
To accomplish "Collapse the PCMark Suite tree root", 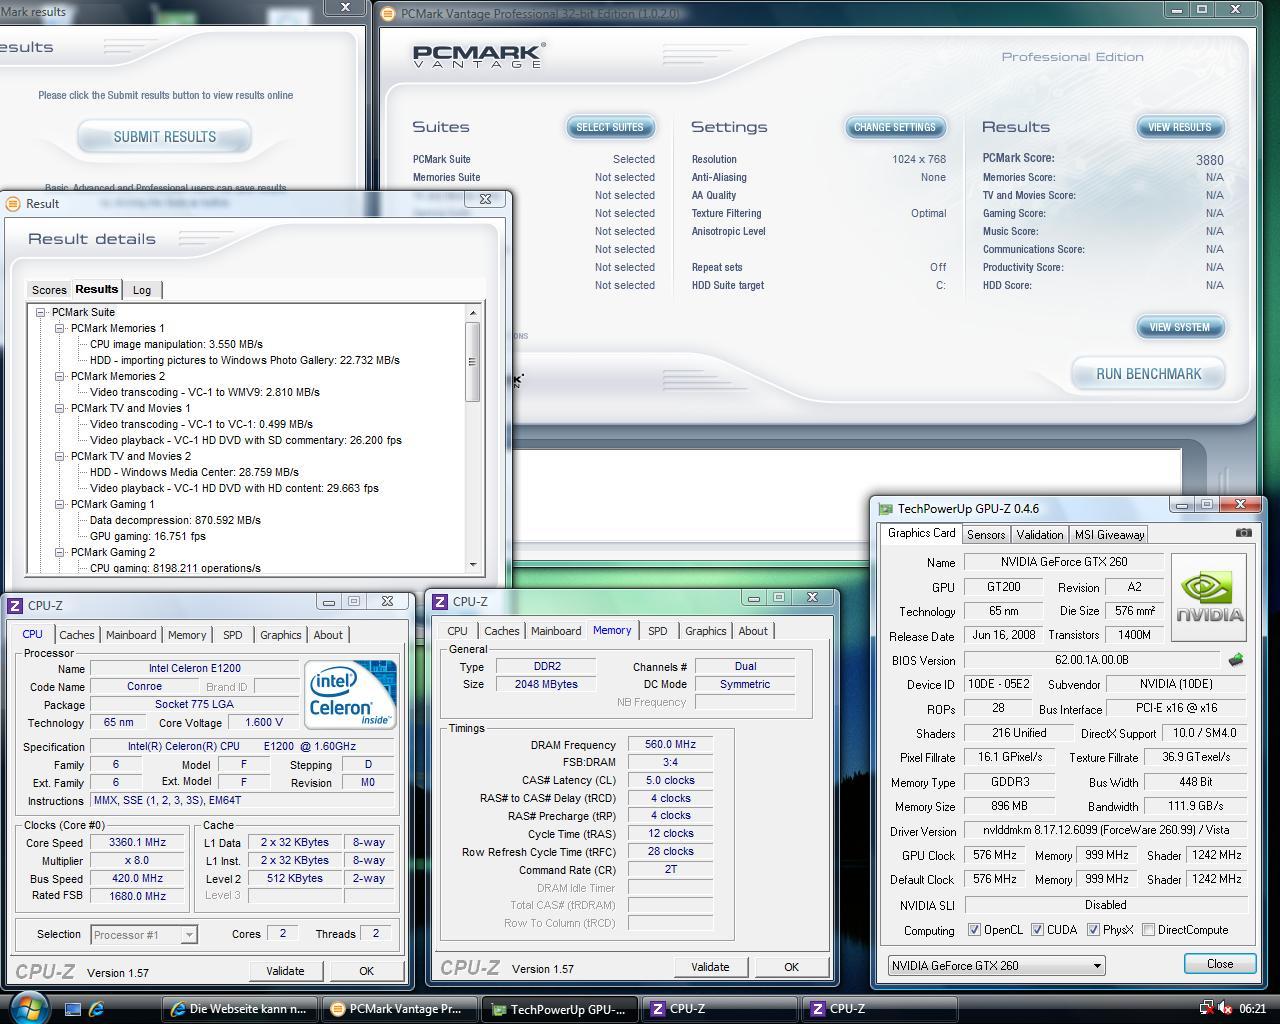I will click(x=41, y=312).
